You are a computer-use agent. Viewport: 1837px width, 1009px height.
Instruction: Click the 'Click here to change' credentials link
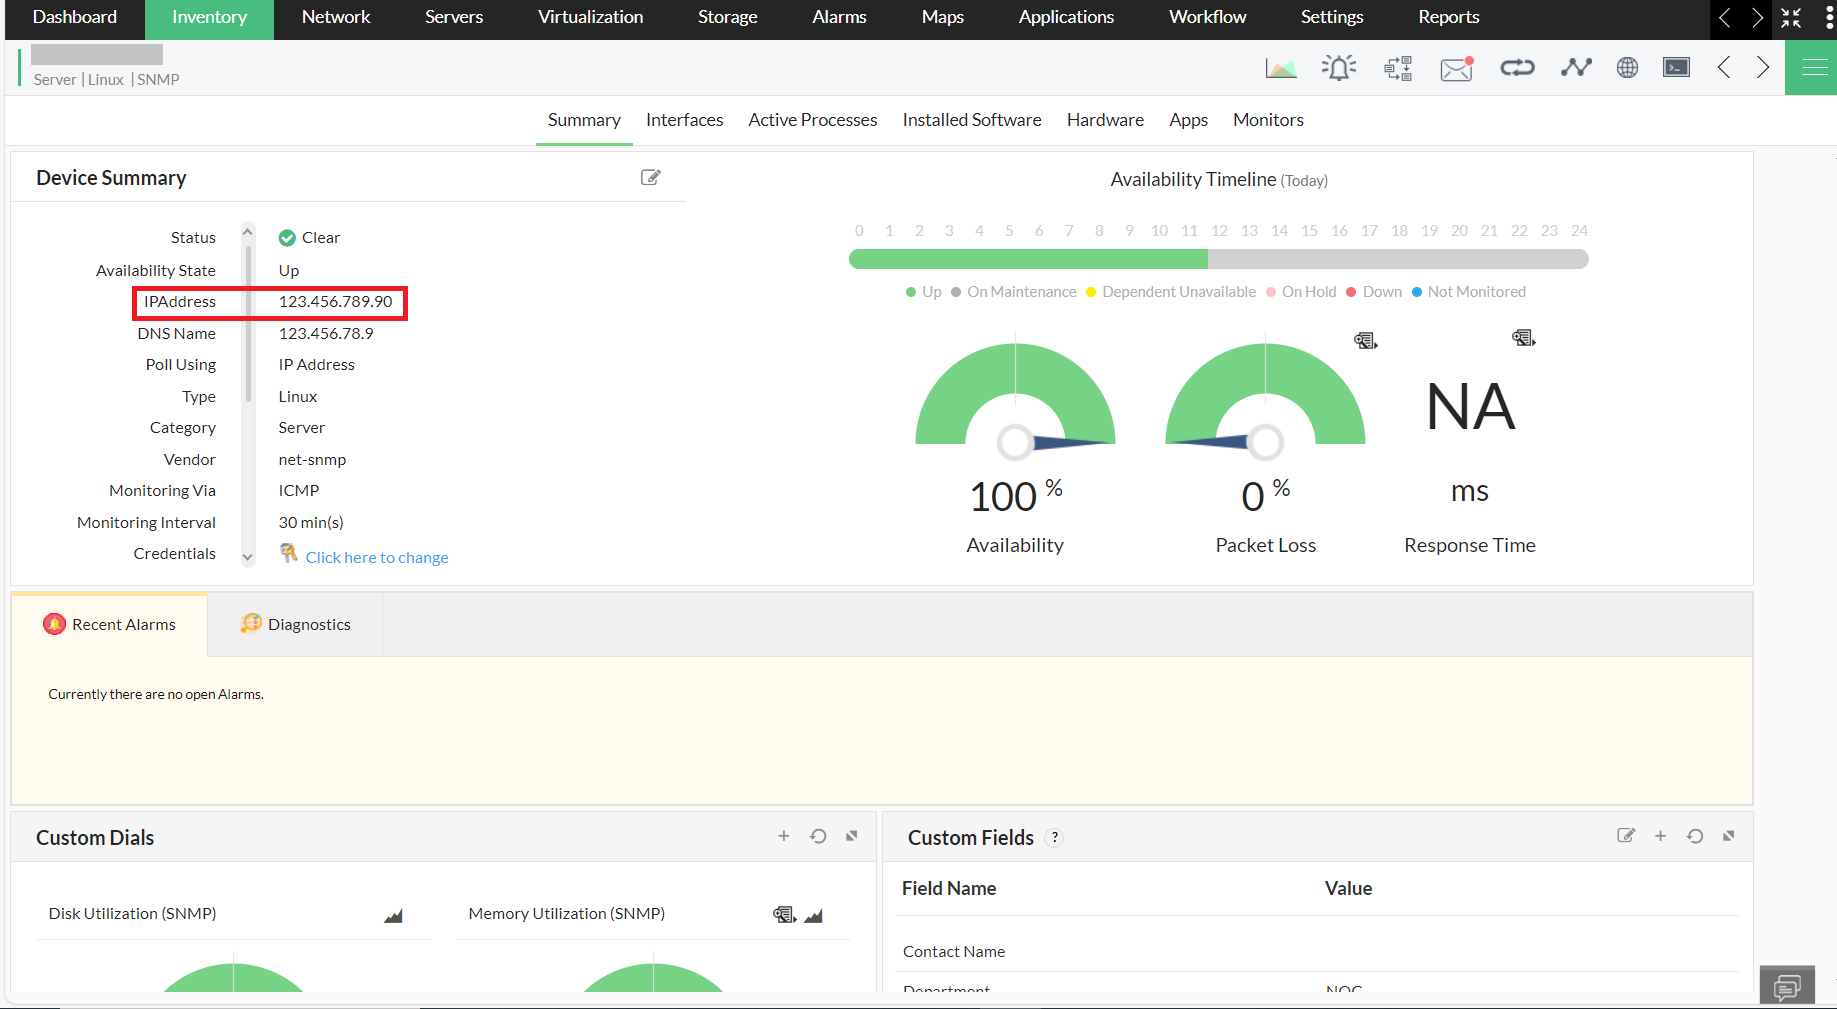[377, 557]
